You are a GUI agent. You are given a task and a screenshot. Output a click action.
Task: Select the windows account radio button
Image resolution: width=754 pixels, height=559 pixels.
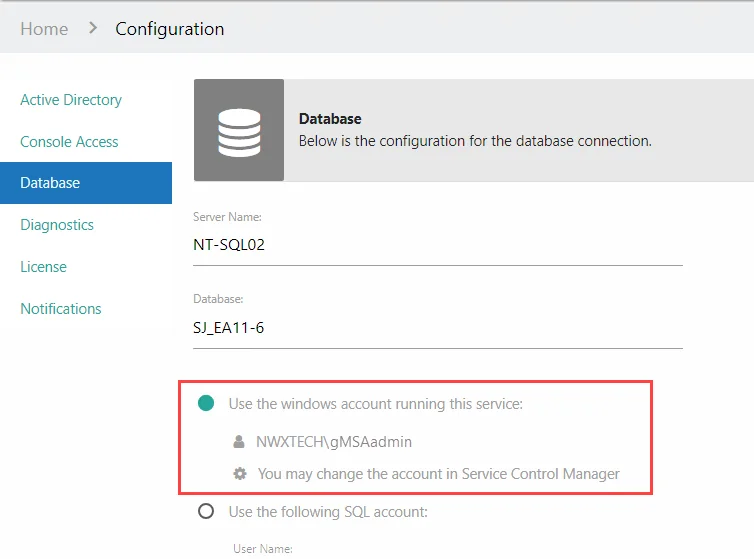click(206, 403)
